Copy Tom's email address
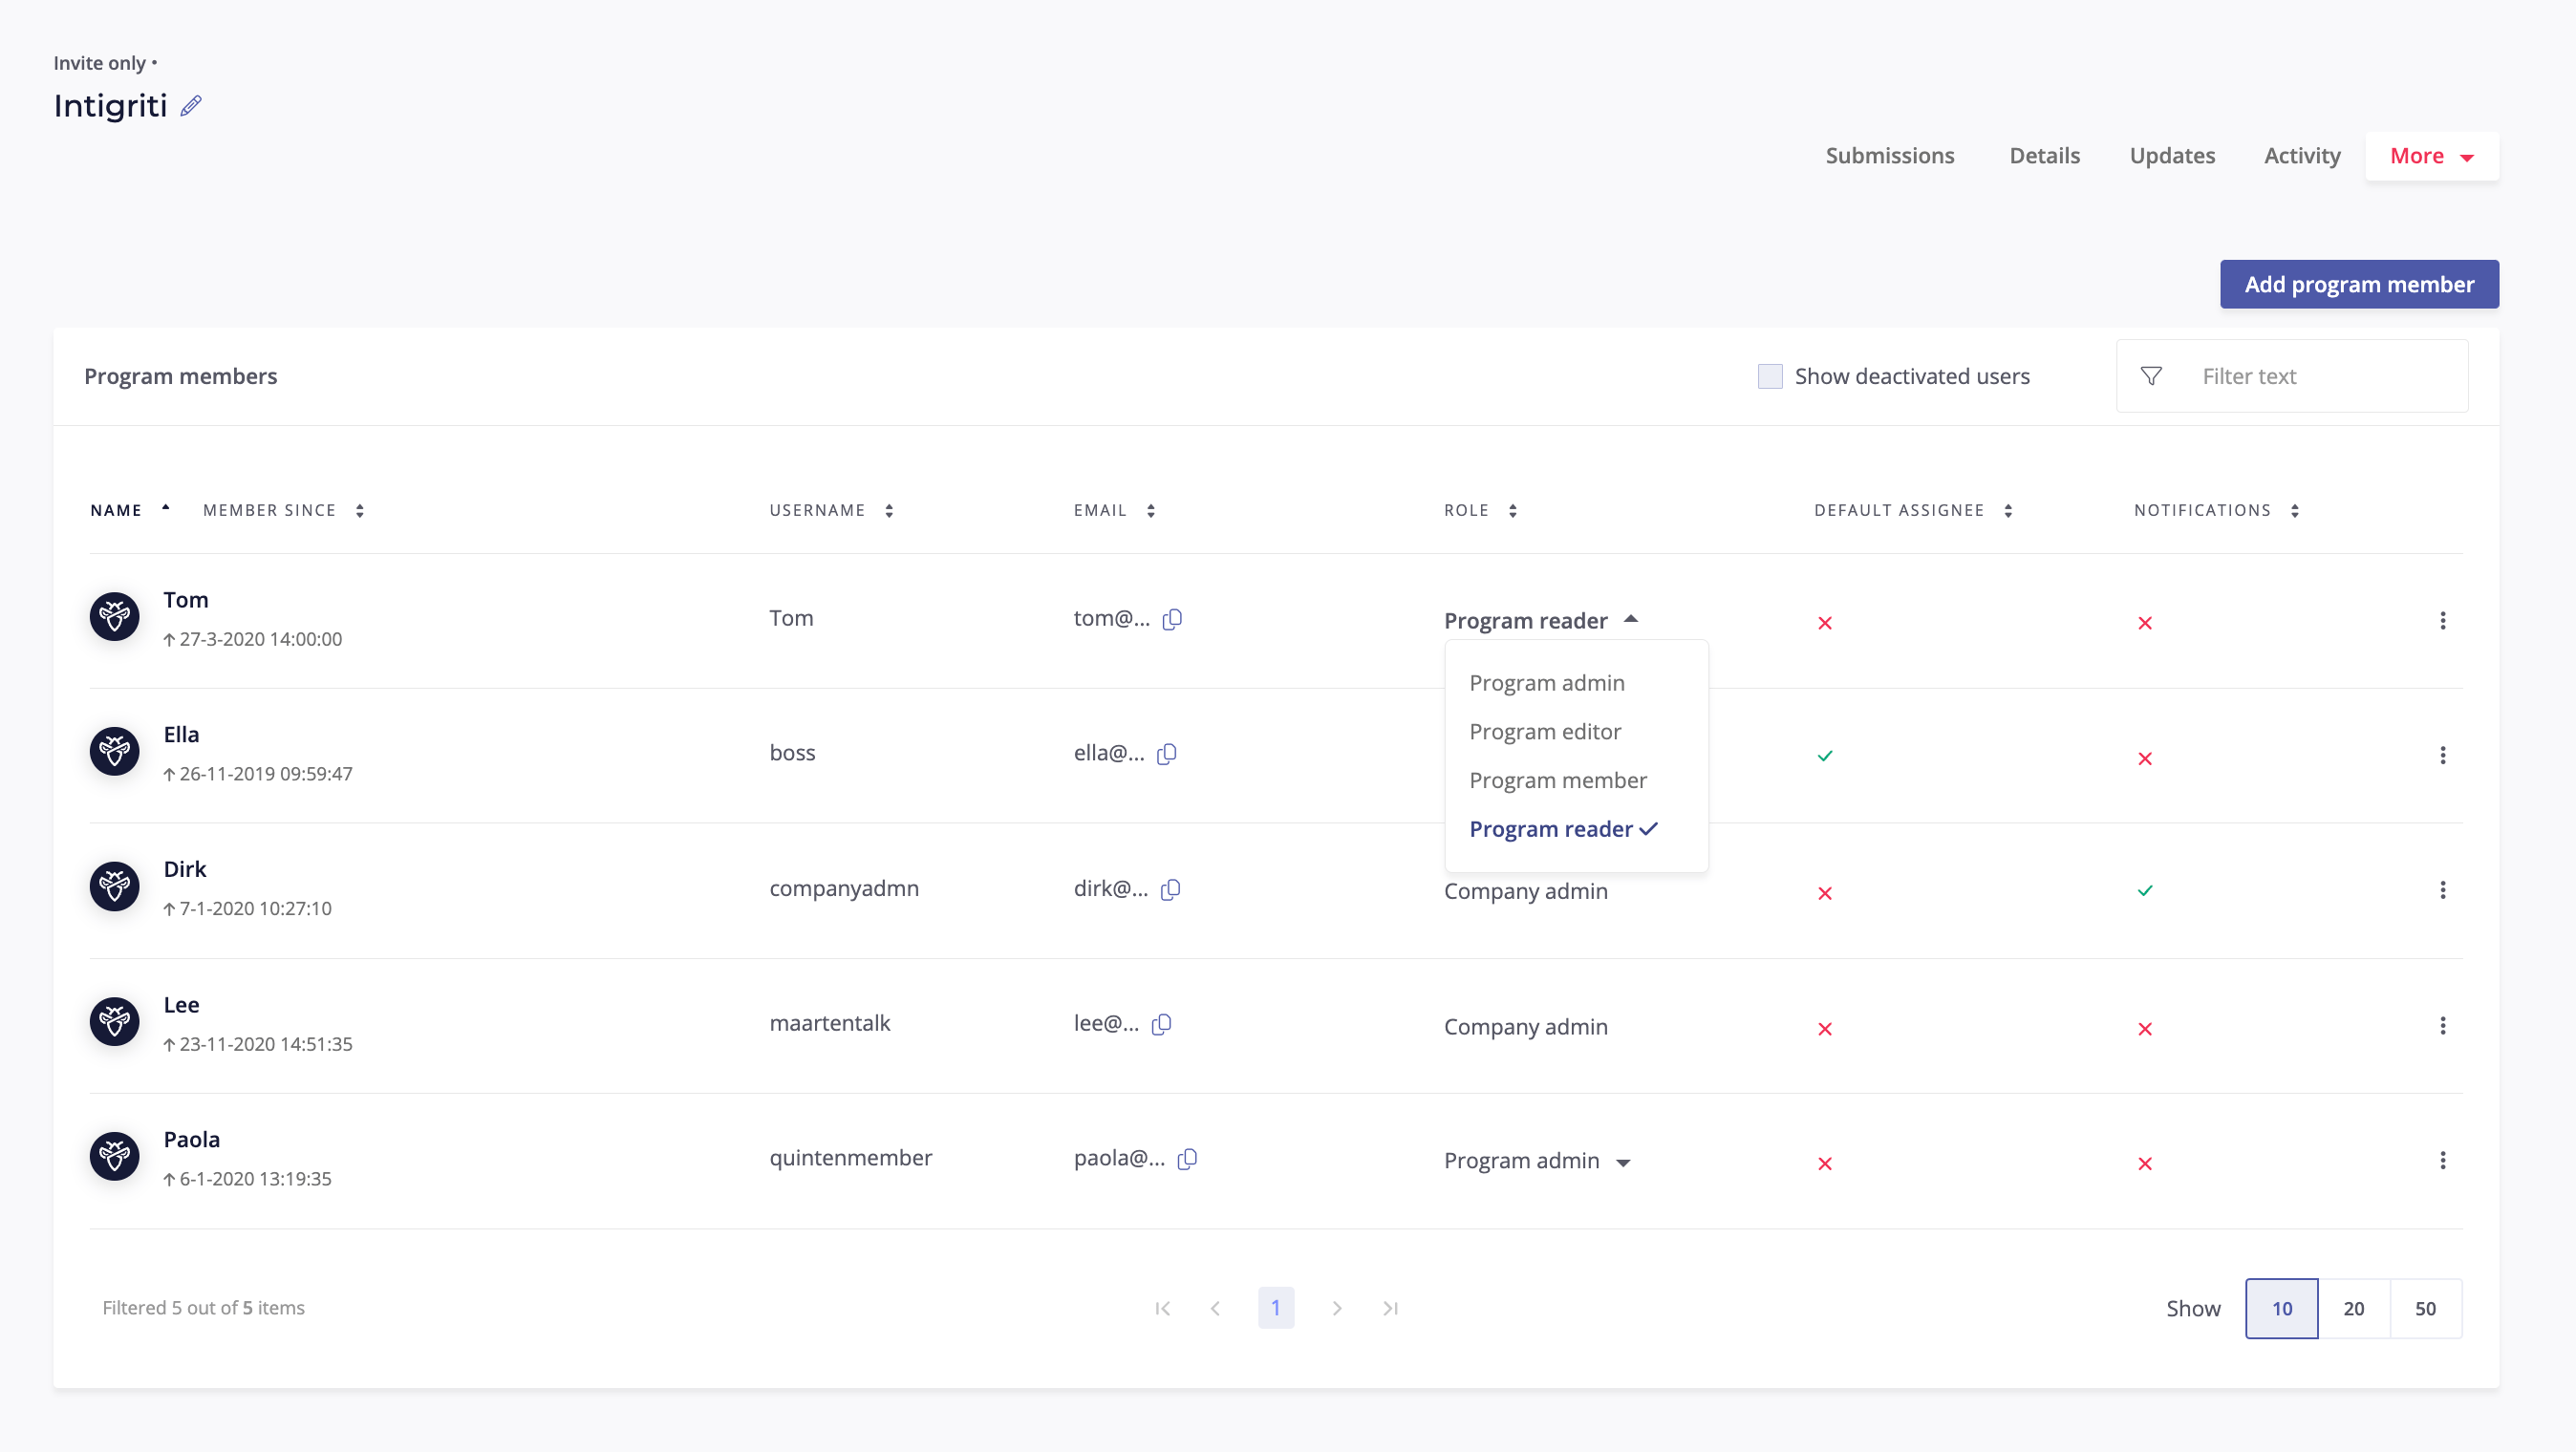 click(1173, 619)
